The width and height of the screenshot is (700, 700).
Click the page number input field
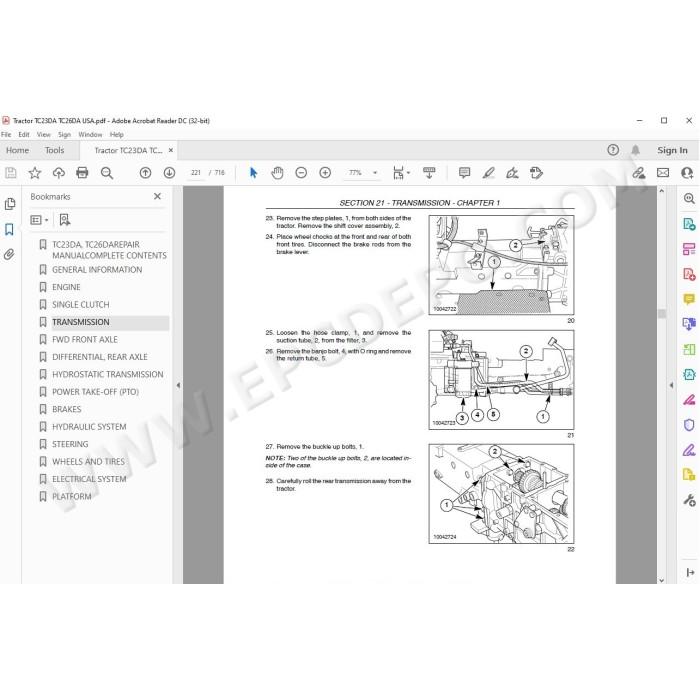pos(196,173)
